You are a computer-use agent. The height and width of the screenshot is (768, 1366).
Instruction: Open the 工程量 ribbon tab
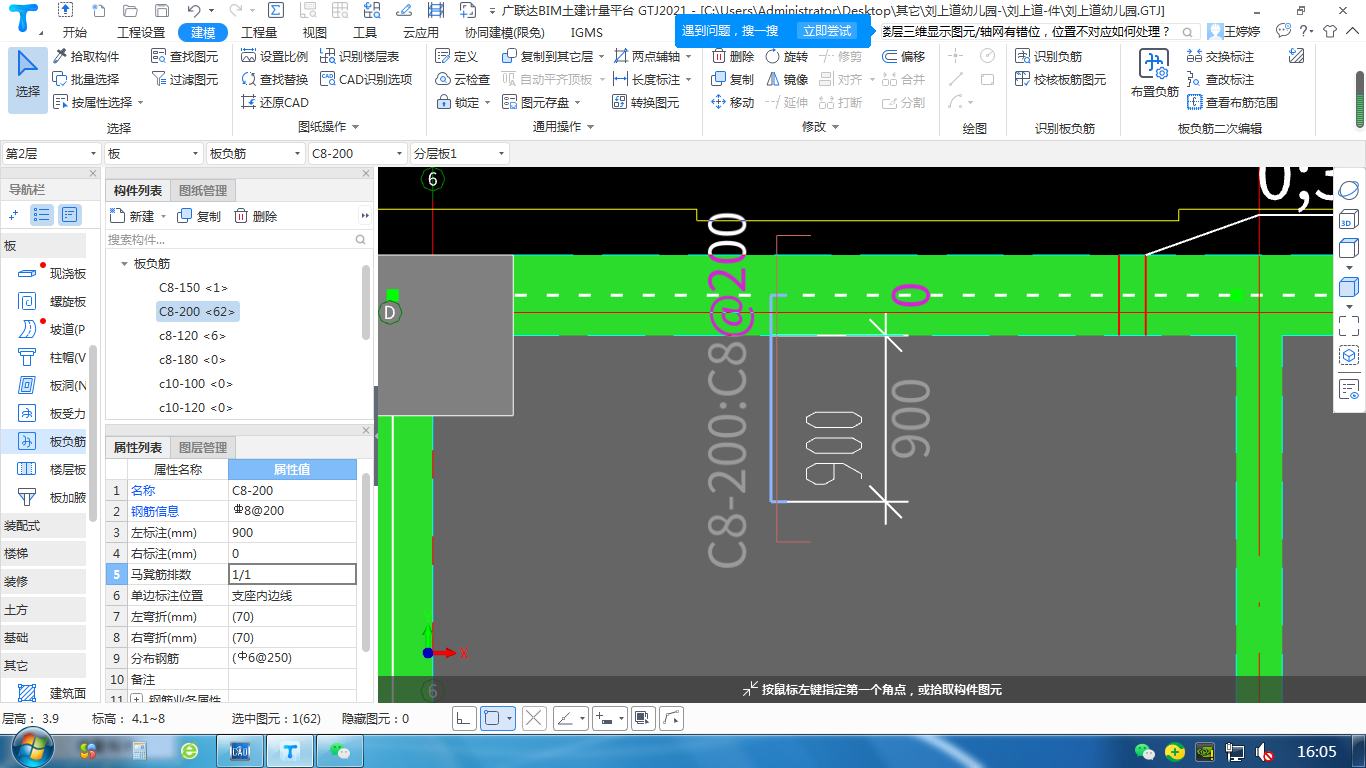click(x=259, y=32)
